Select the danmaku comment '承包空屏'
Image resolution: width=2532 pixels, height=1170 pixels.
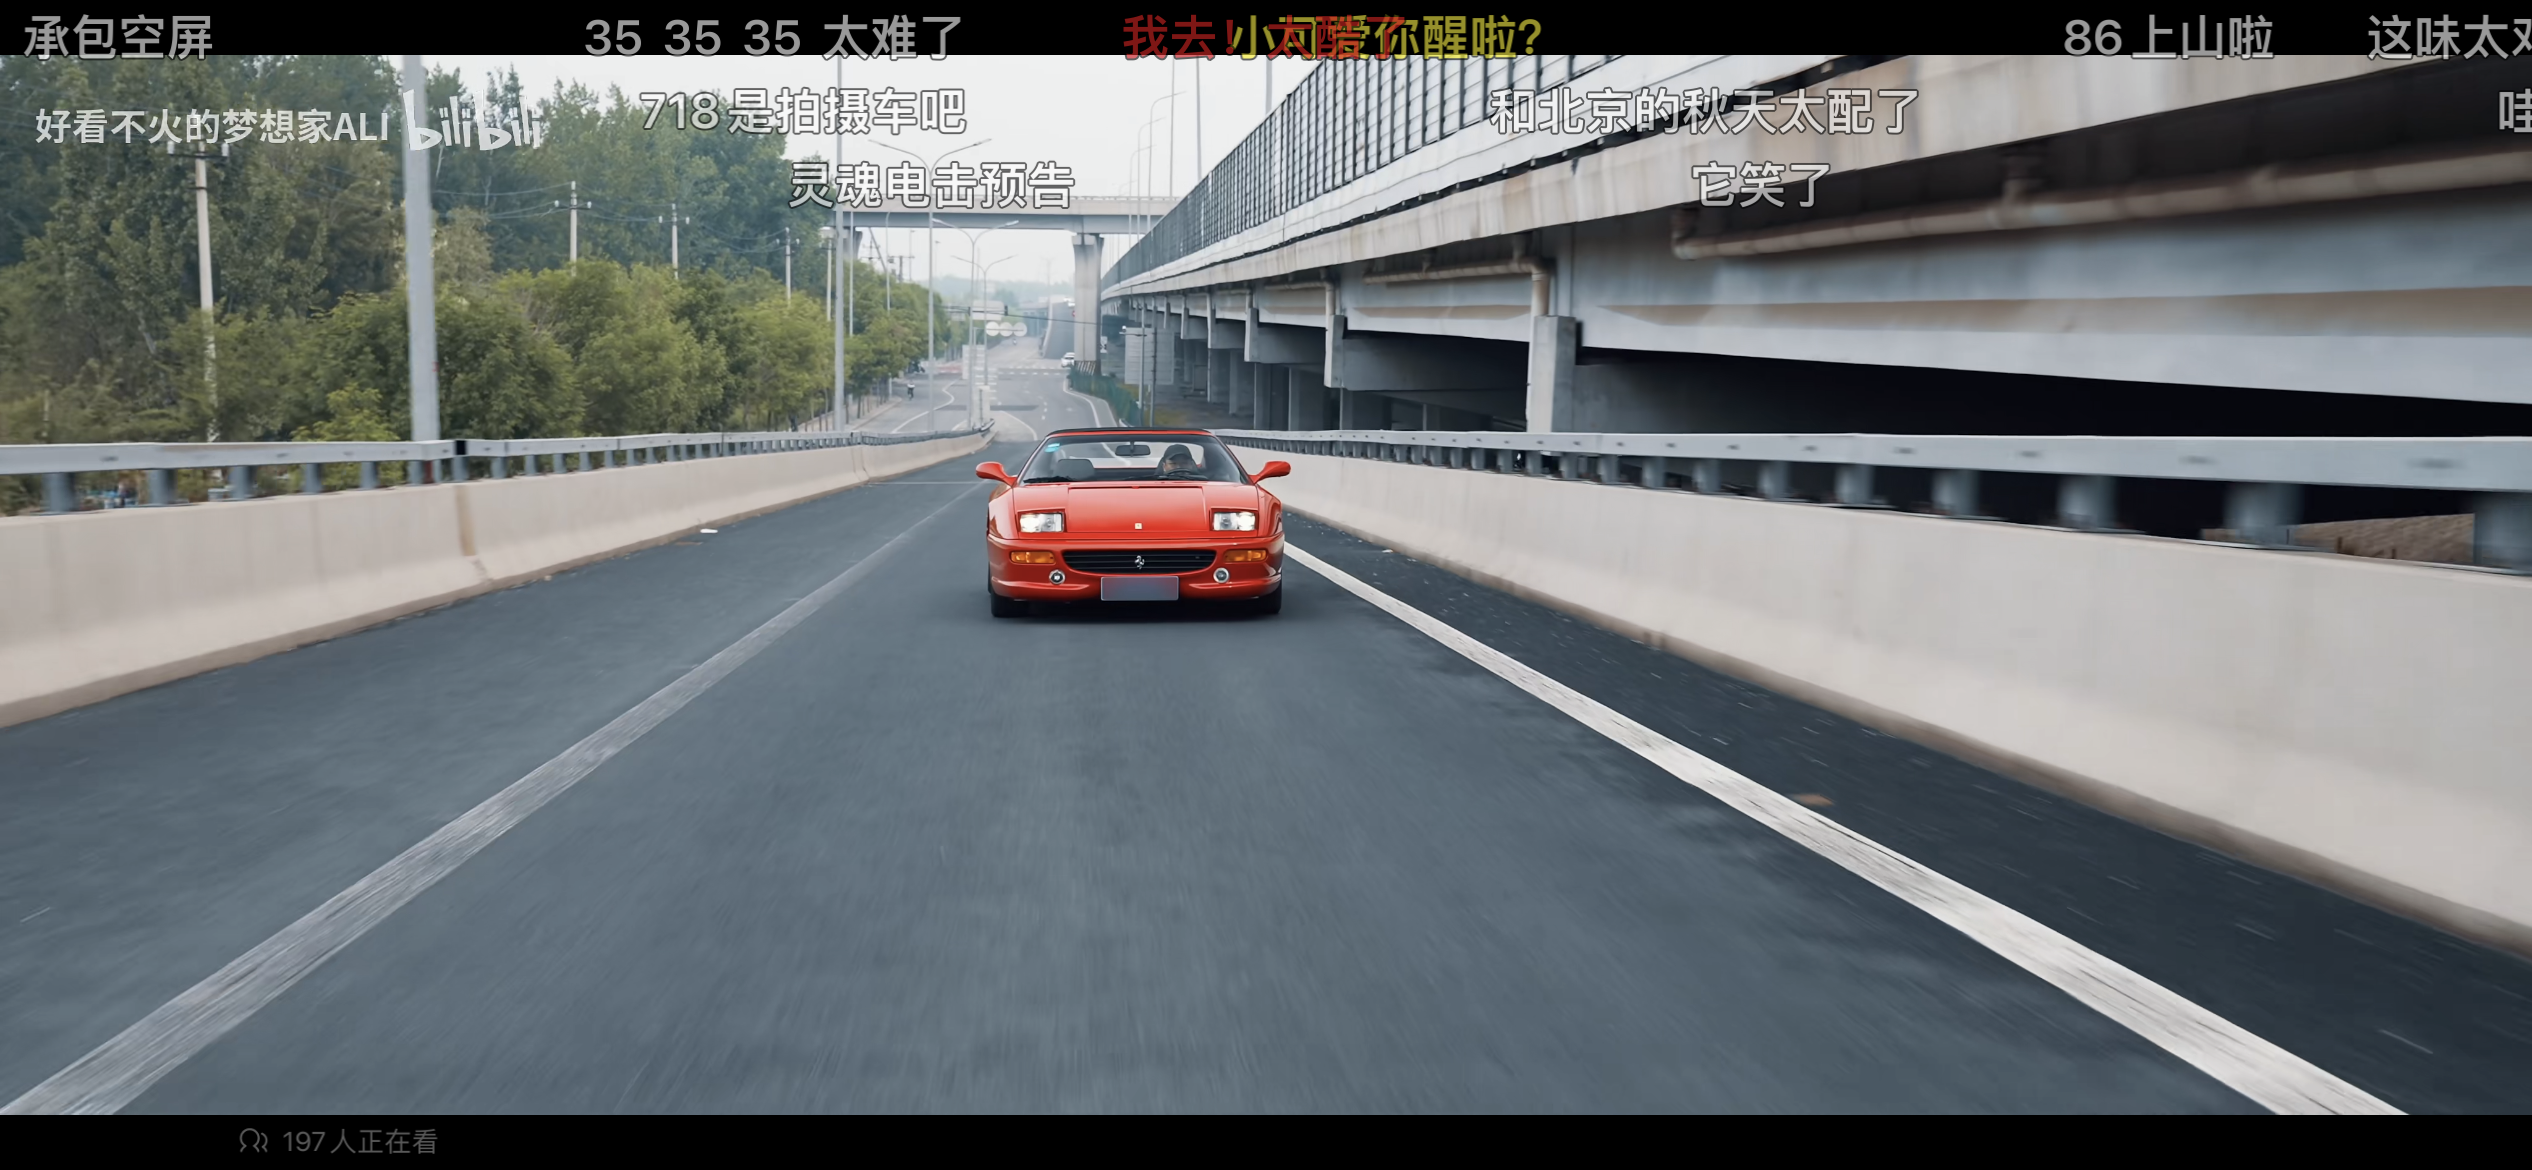point(118,39)
